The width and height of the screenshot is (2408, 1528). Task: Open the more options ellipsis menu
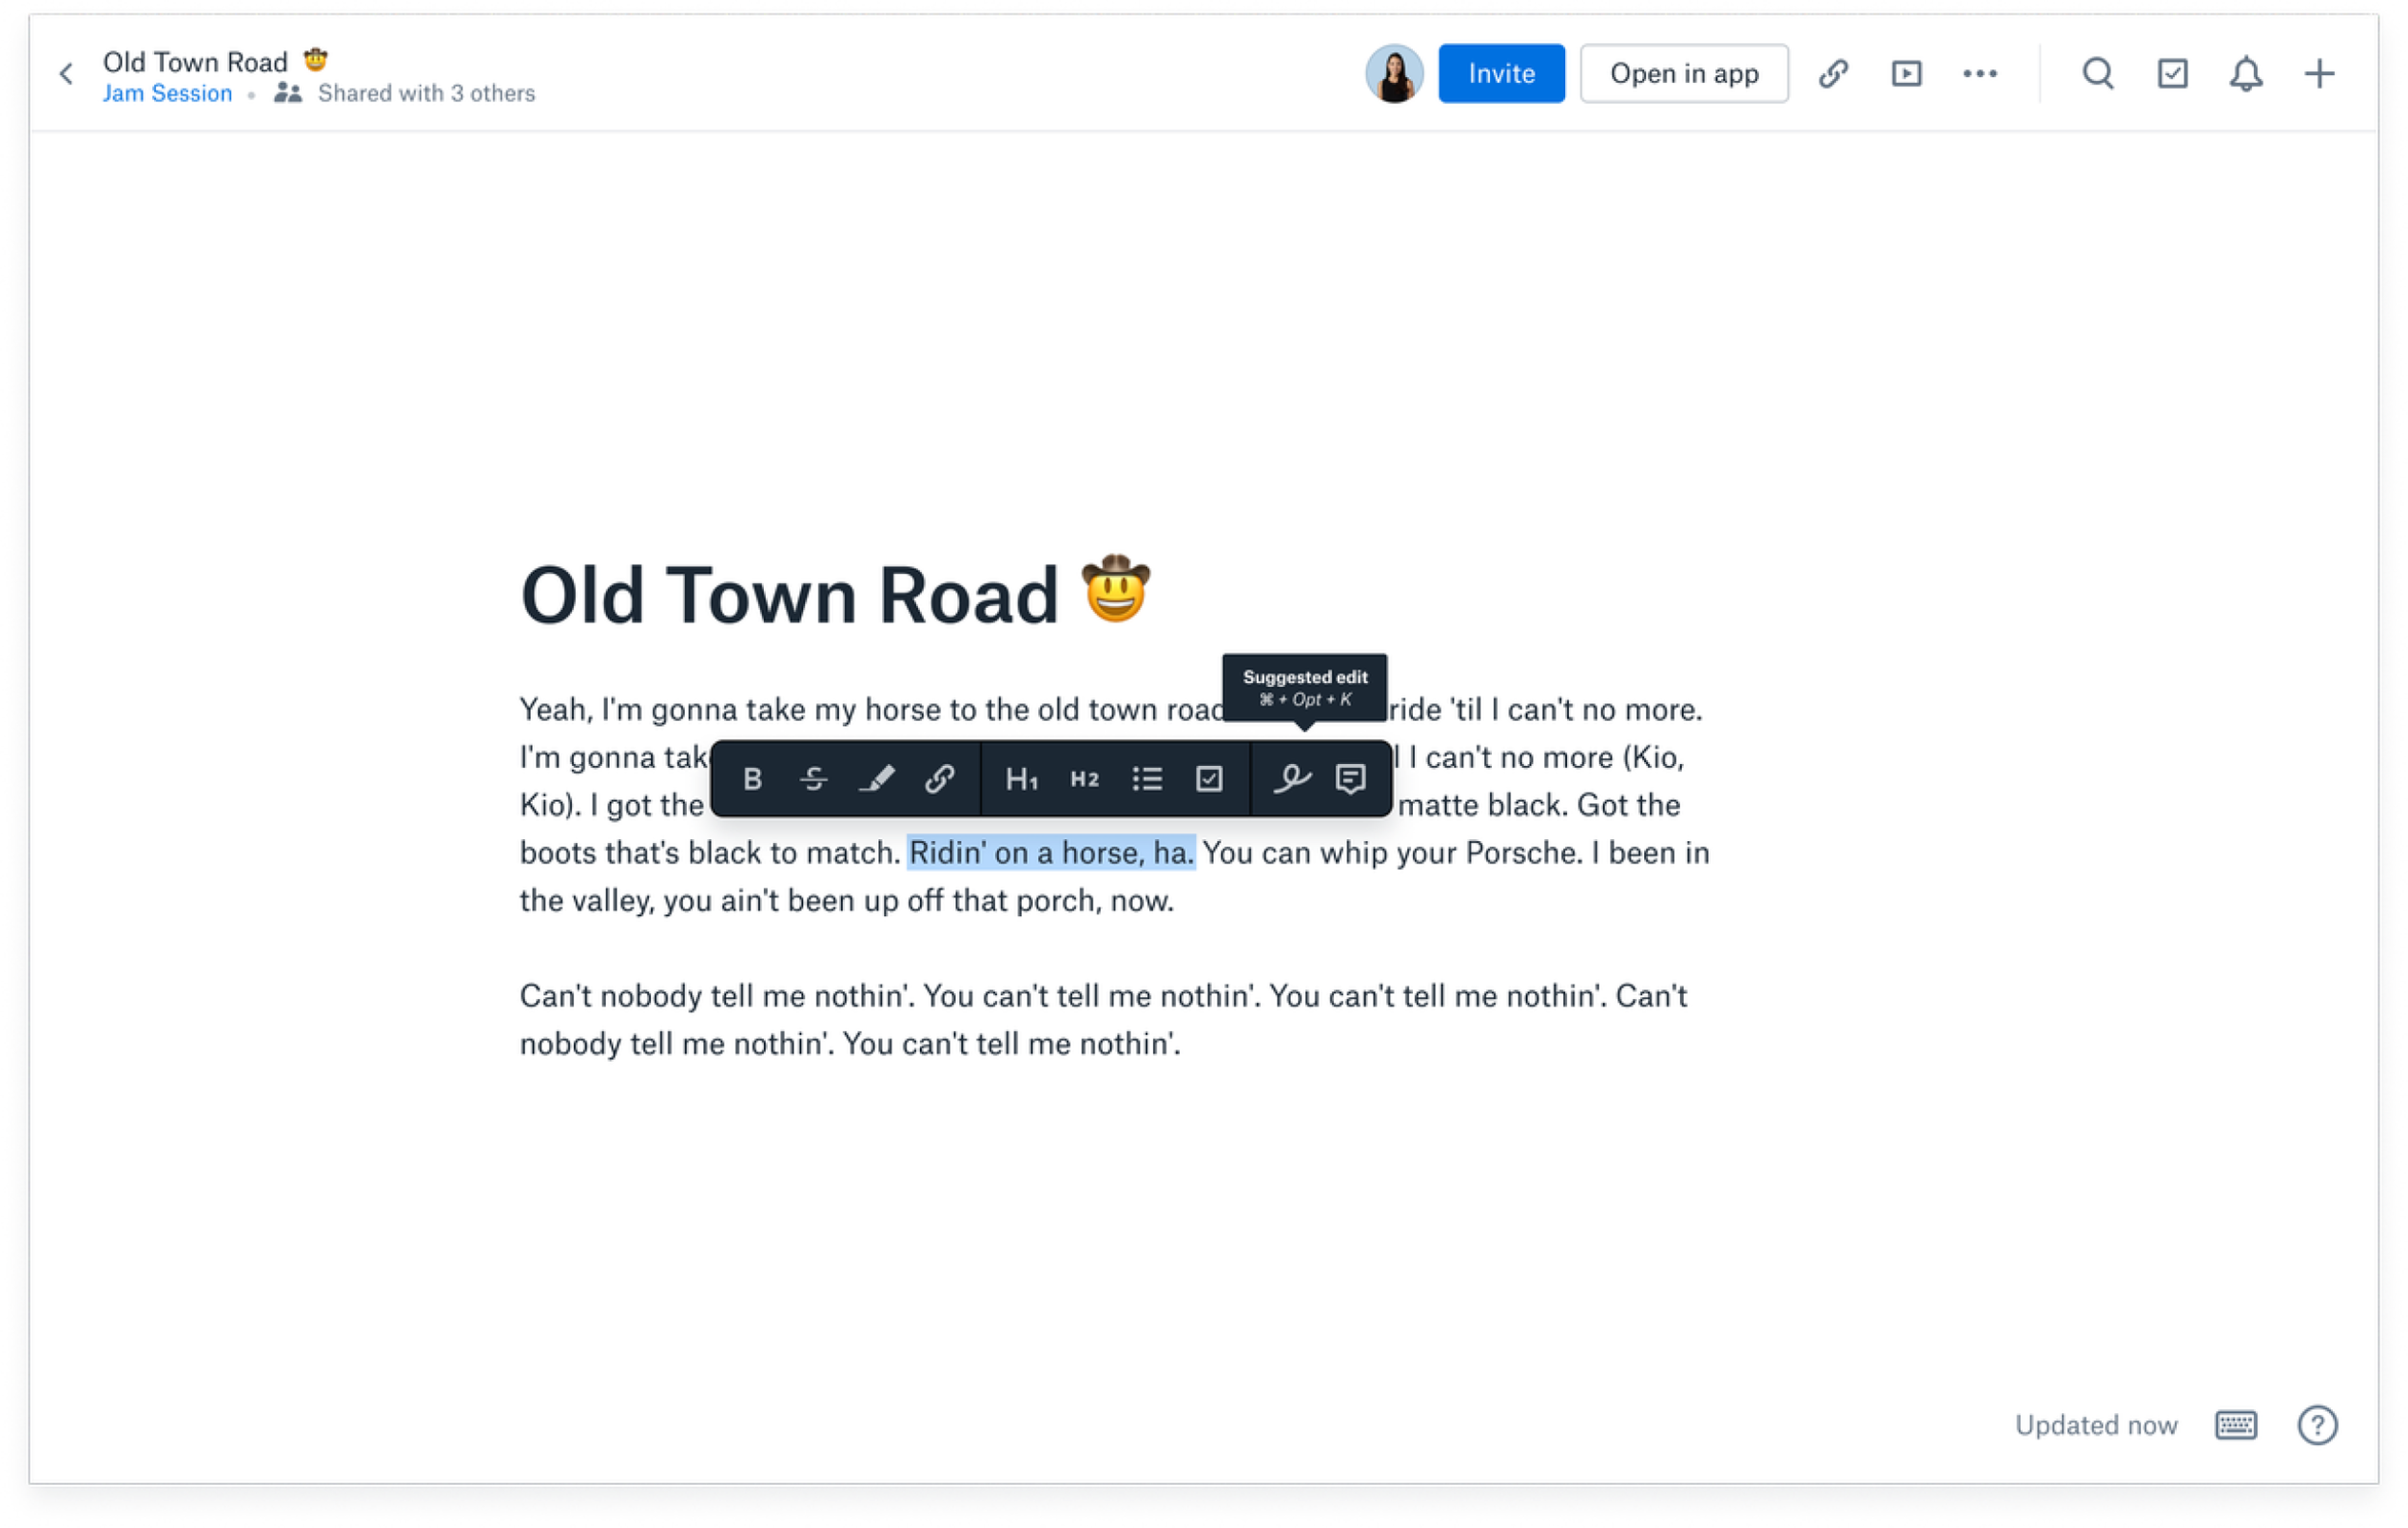pos(1980,74)
